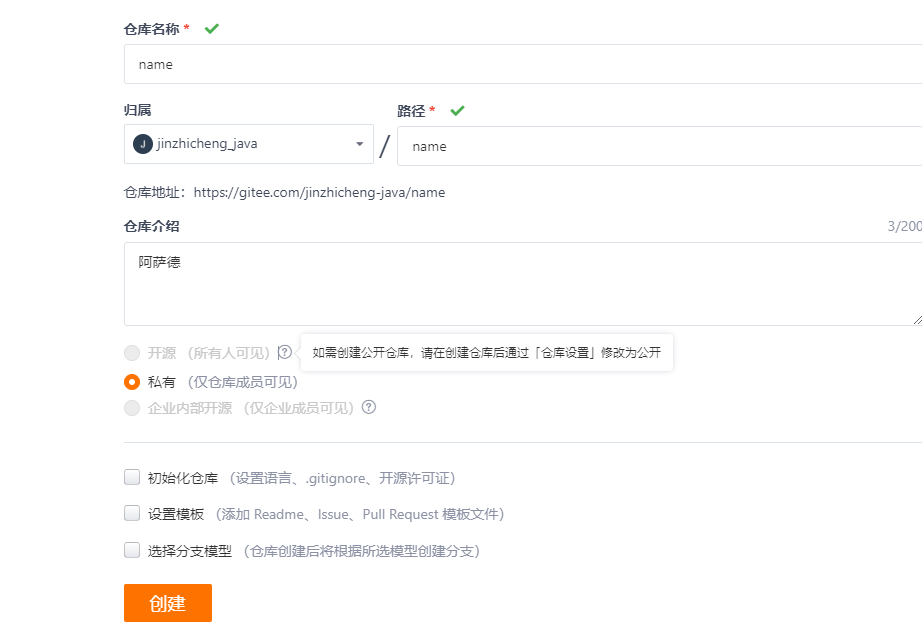The width and height of the screenshot is (922, 627).
Task: Click the slash separator before path field
Action: 385,146
